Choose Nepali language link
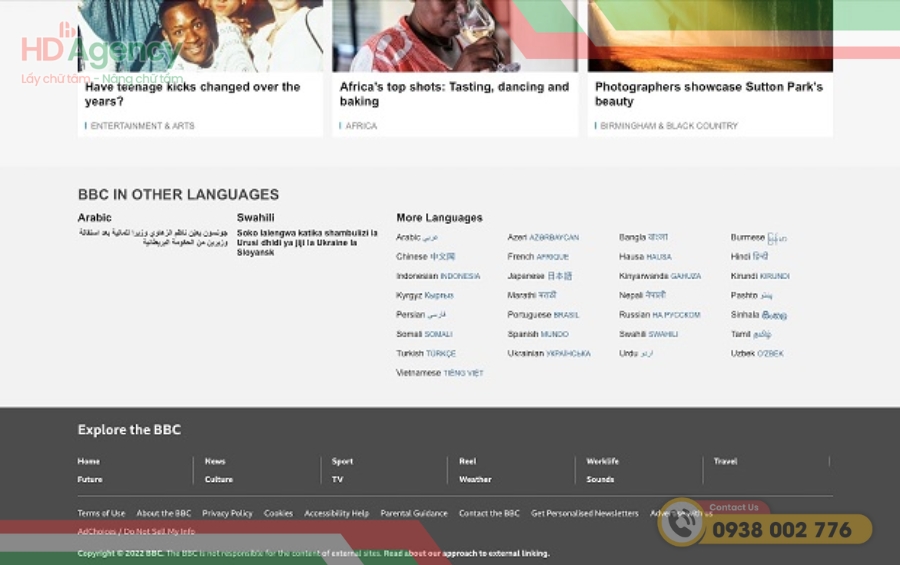 [642, 296]
